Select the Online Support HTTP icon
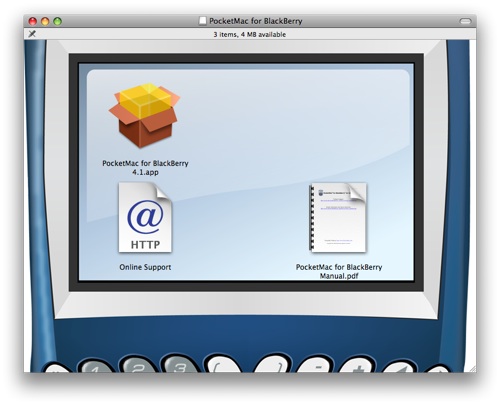The image size is (500, 405). pyautogui.click(x=145, y=217)
